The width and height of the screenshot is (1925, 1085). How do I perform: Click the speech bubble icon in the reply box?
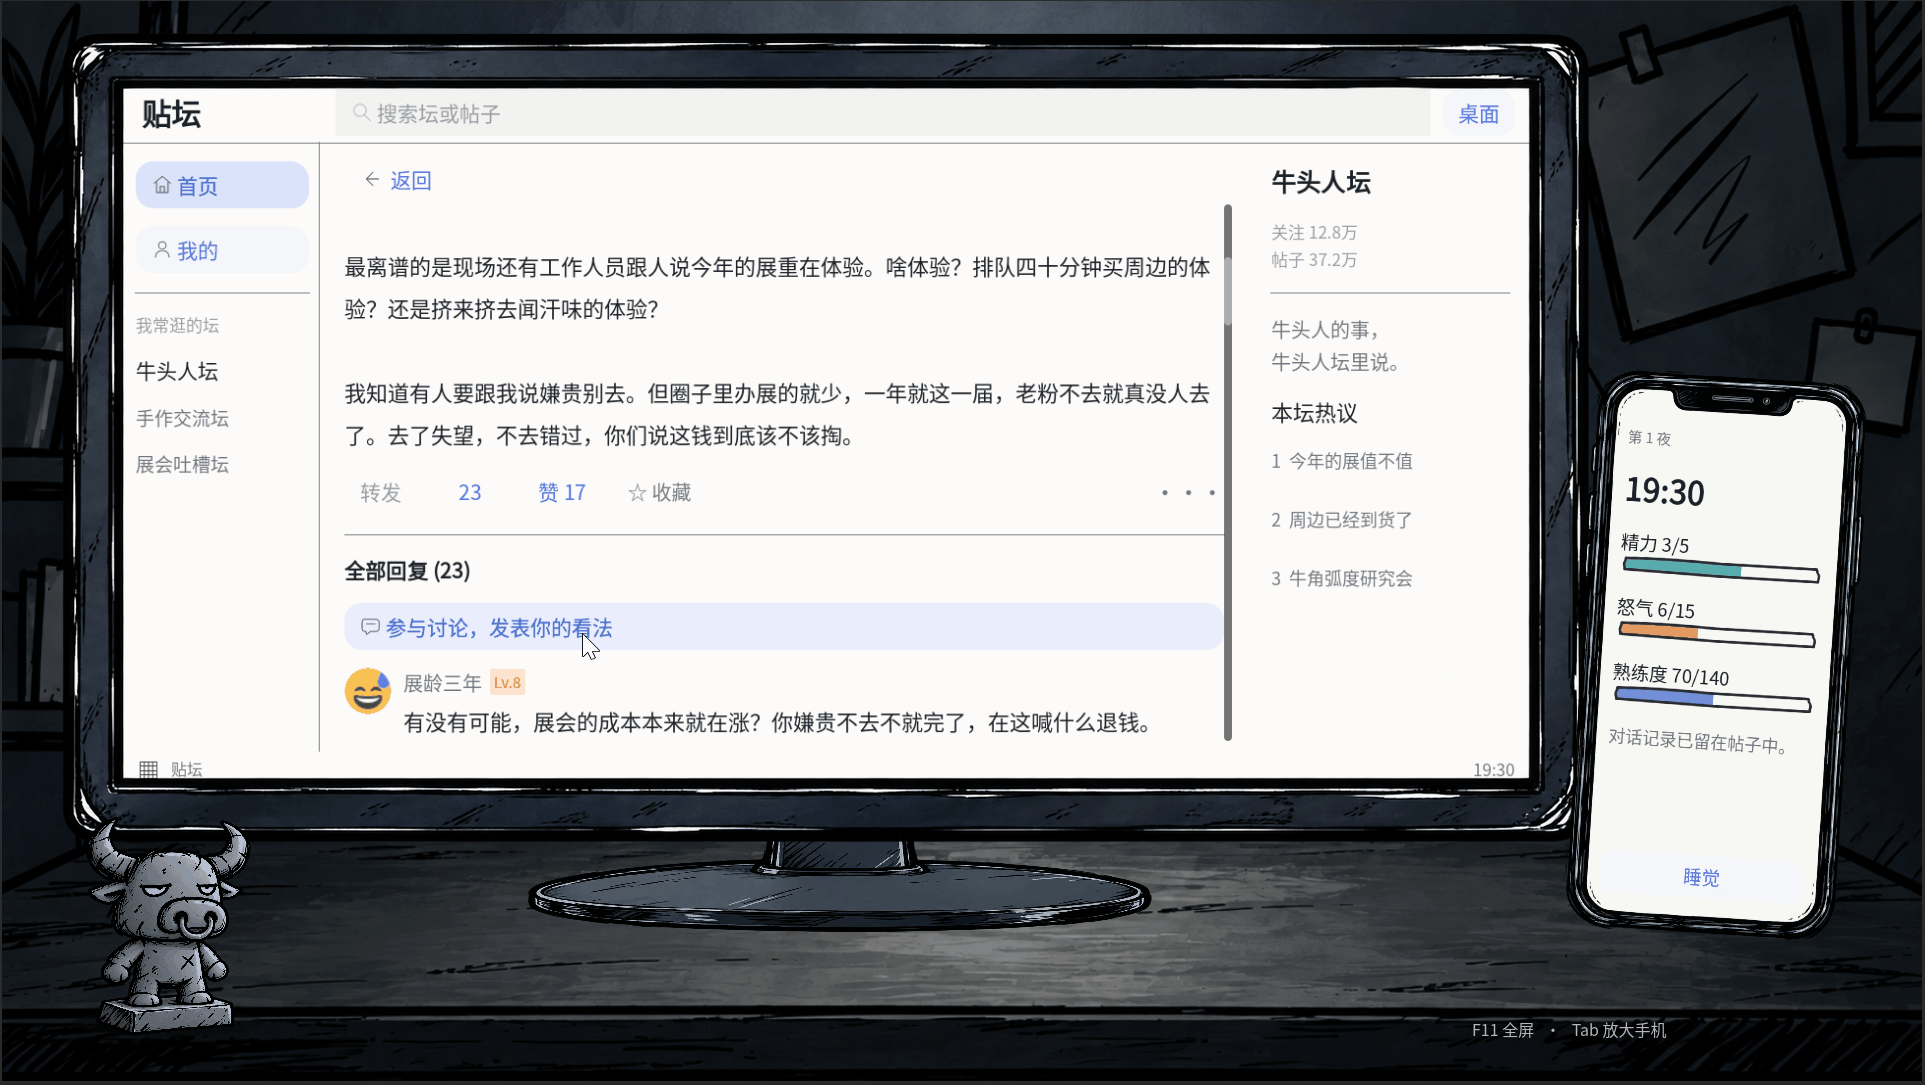pos(370,627)
